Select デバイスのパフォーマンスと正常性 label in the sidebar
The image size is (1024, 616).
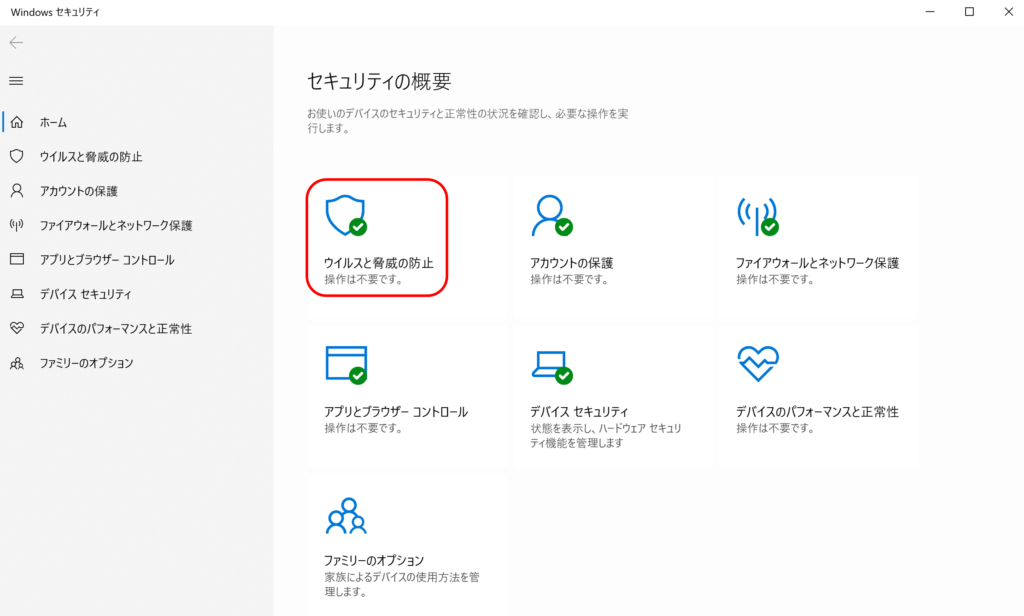pos(116,329)
